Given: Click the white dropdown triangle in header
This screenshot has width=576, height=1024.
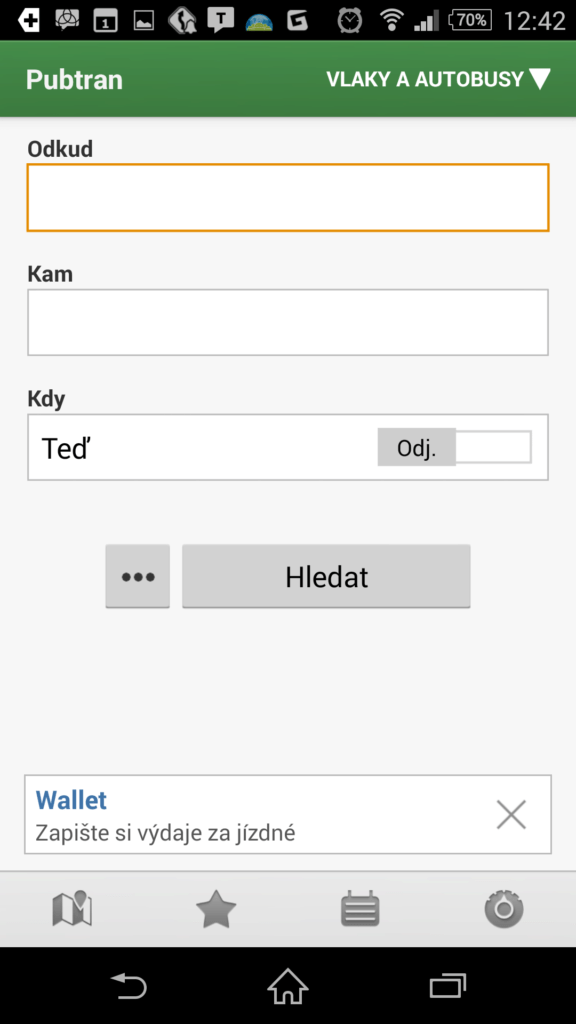Looking at the screenshot, I should click(x=540, y=79).
